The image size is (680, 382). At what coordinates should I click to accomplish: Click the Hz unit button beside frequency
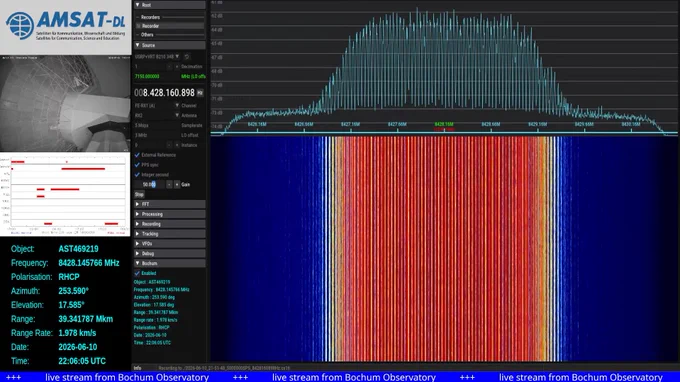[200, 93]
